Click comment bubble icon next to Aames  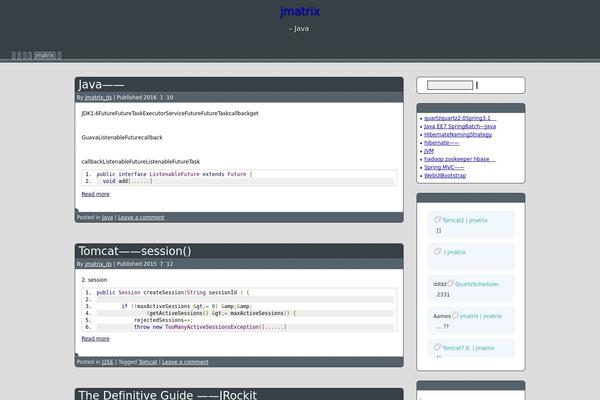(455, 315)
